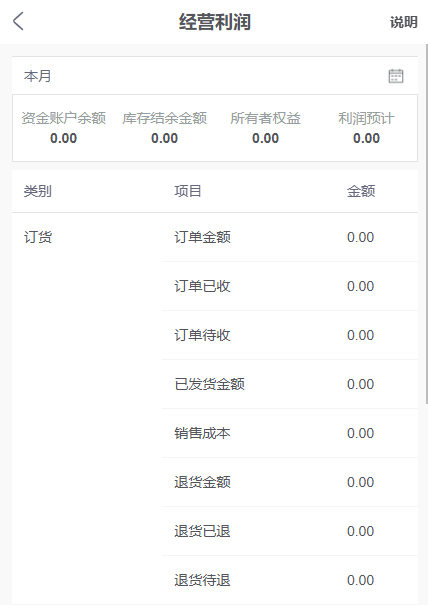Image resolution: width=428 pixels, height=605 pixels.
Task: Click the 项目 column header
Action: (x=188, y=191)
